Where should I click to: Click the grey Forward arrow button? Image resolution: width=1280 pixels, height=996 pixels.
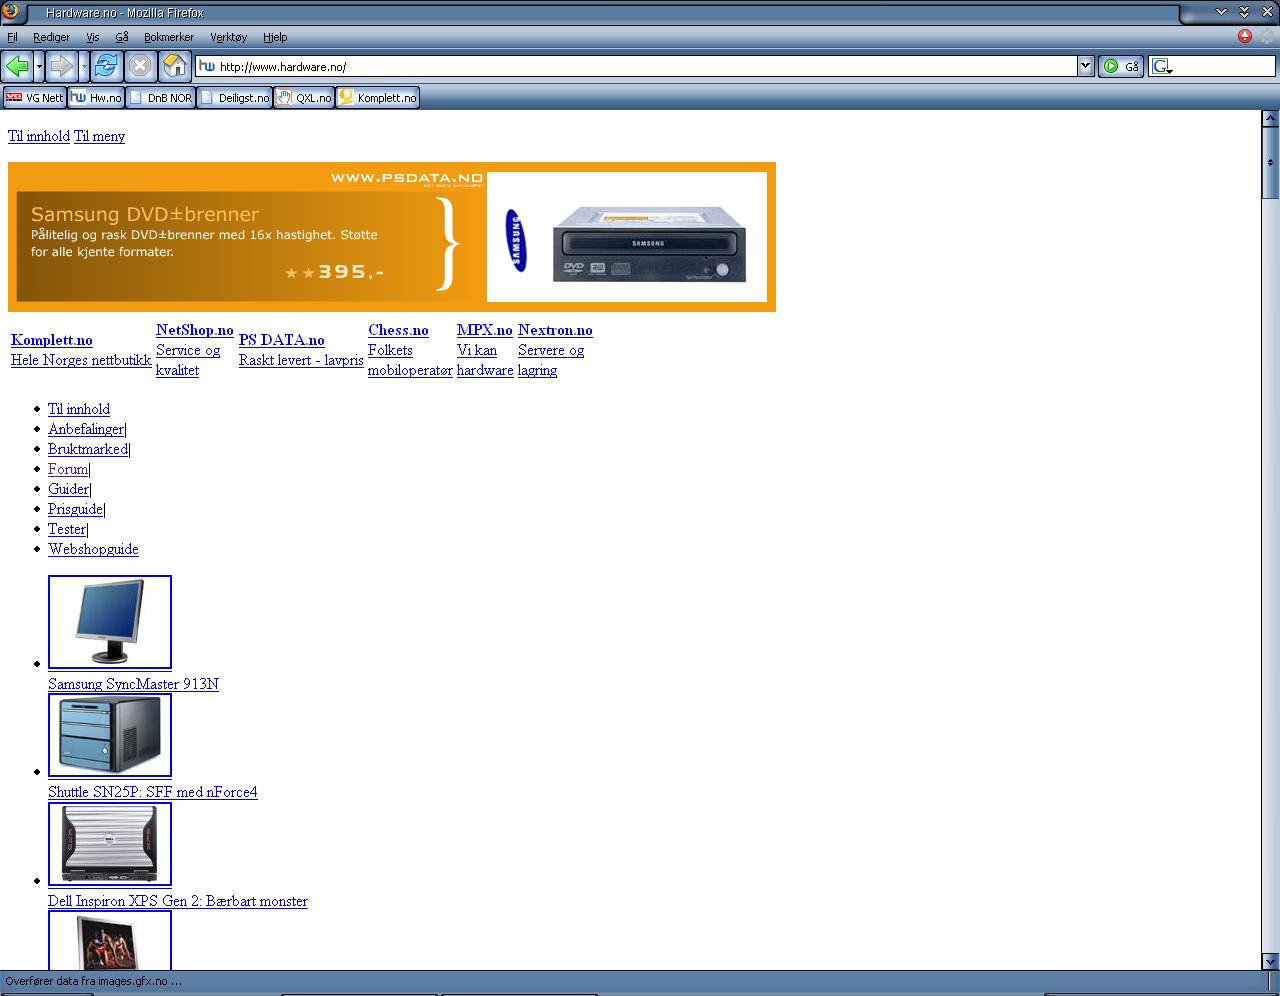pos(62,66)
